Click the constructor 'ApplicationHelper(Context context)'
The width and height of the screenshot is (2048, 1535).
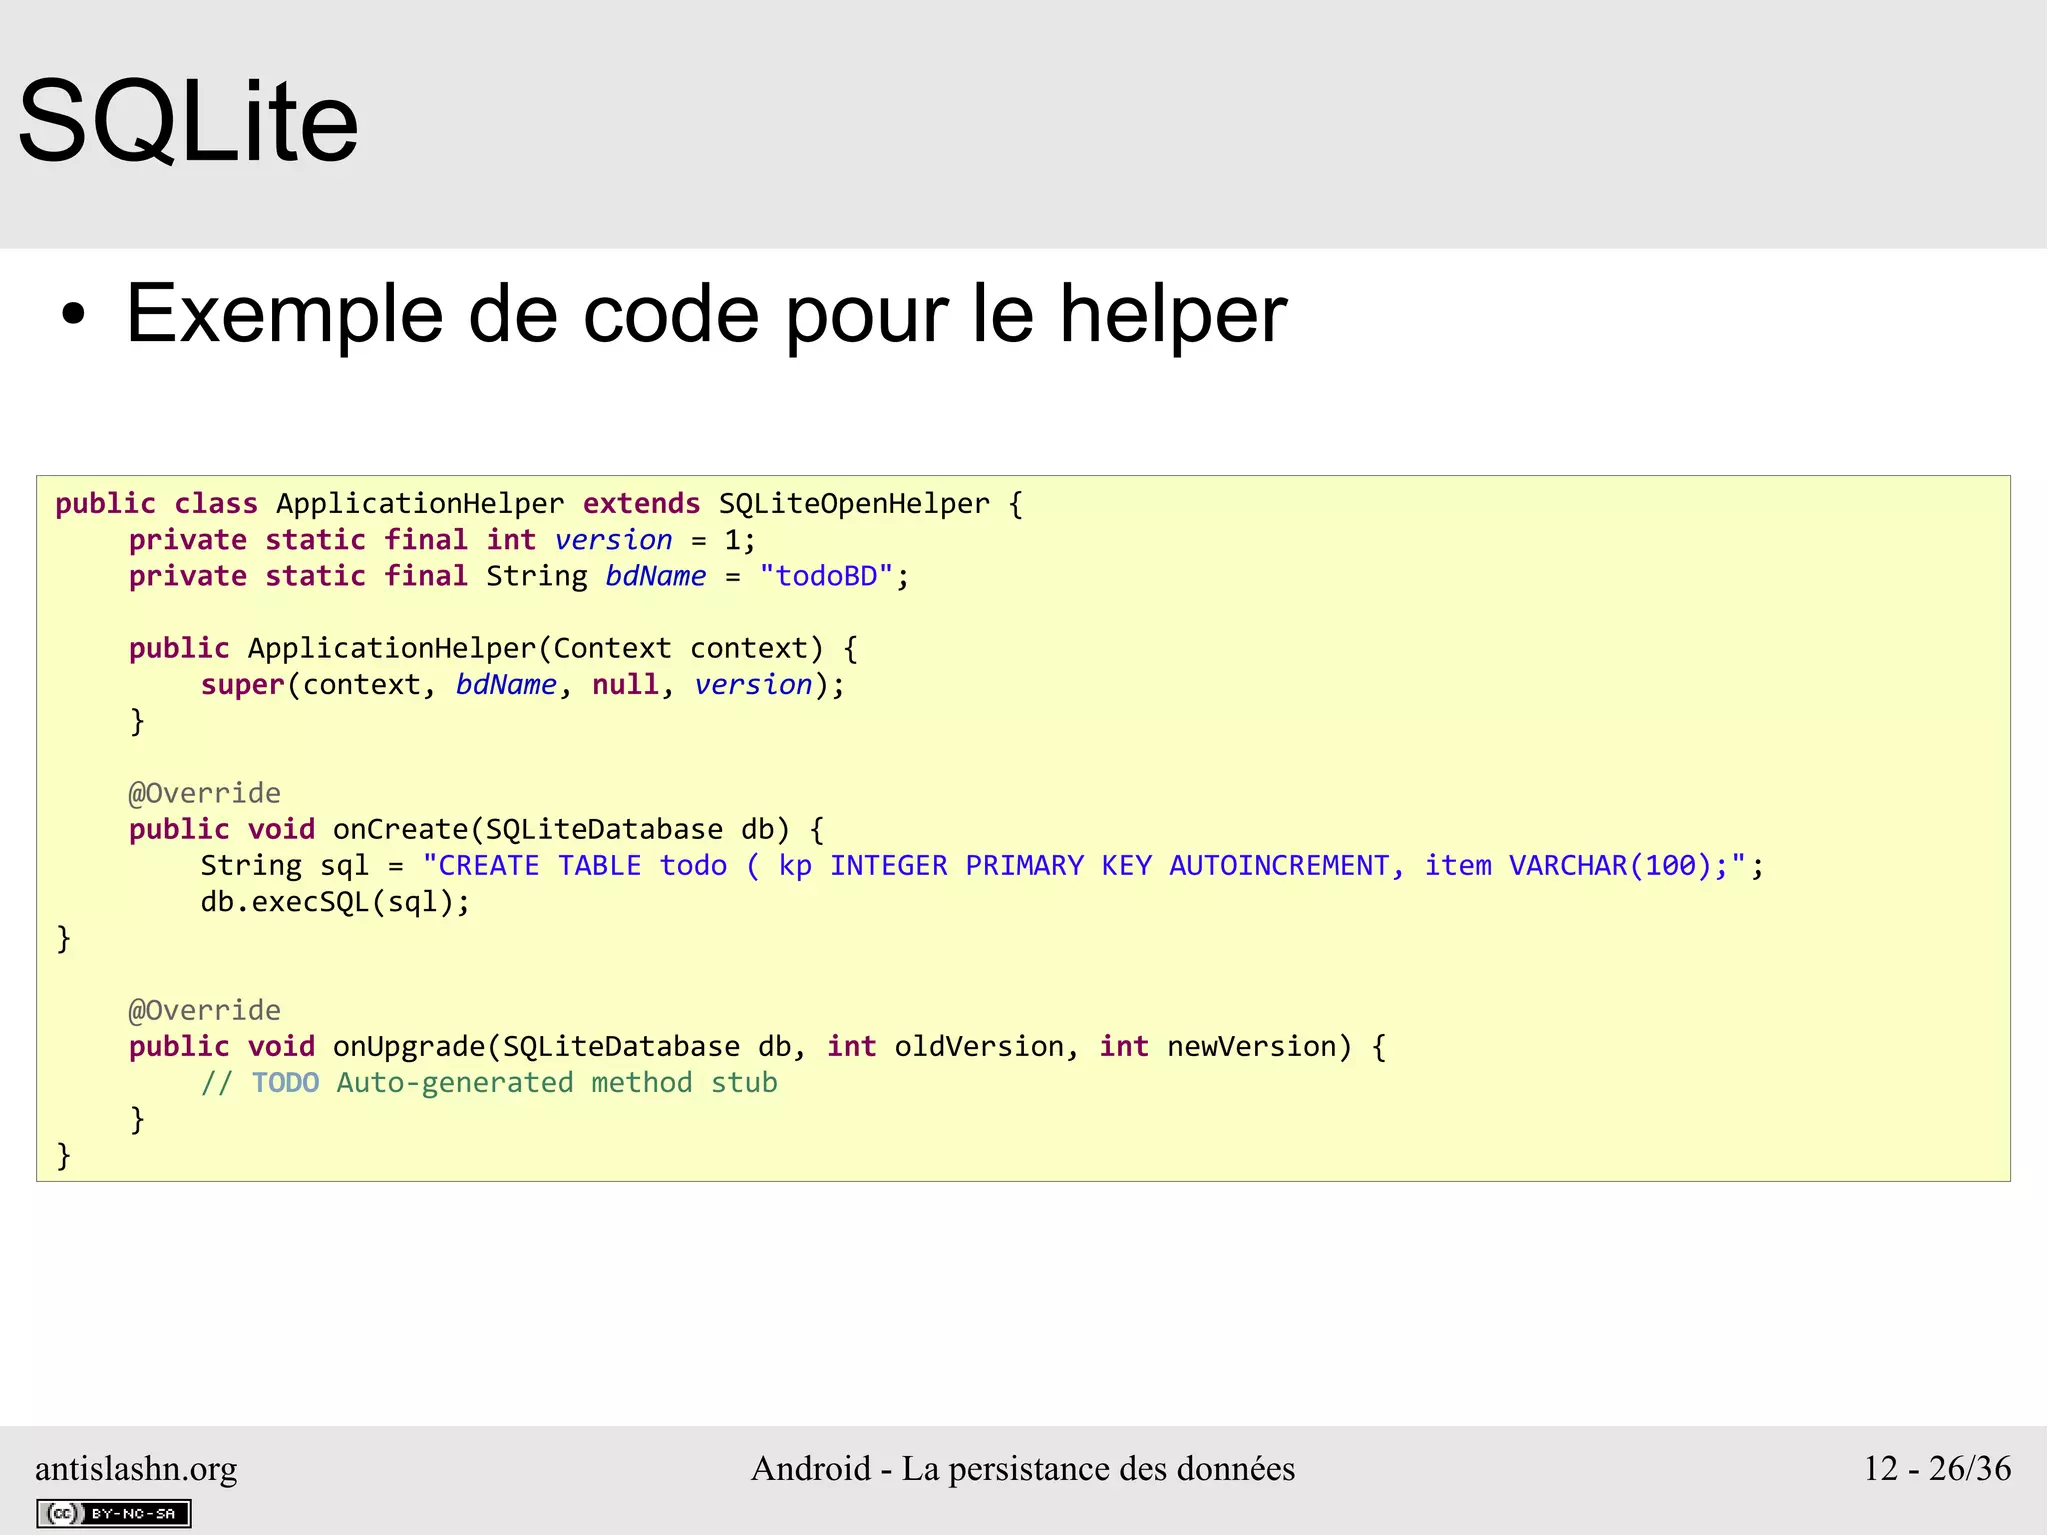point(535,648)
